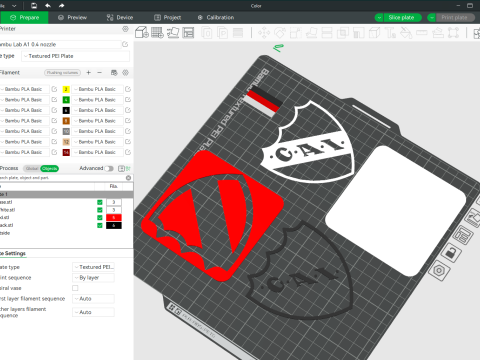Click the undo arrow icon
The width and height of the screenshot is (480, 360).
coord(48,6)
